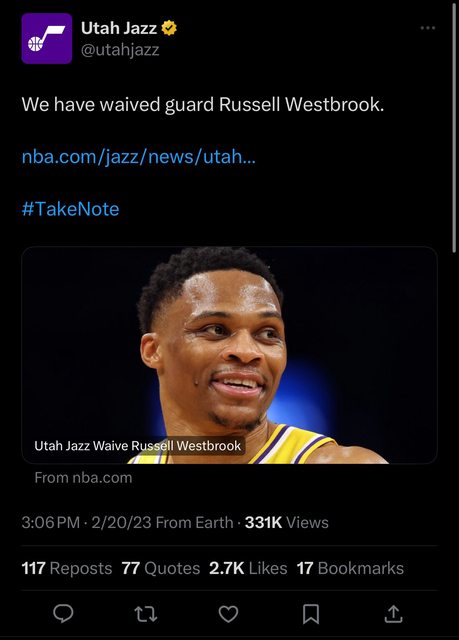Tap the share upload icon
The image size is (459, 640).
tap(393, 614)
